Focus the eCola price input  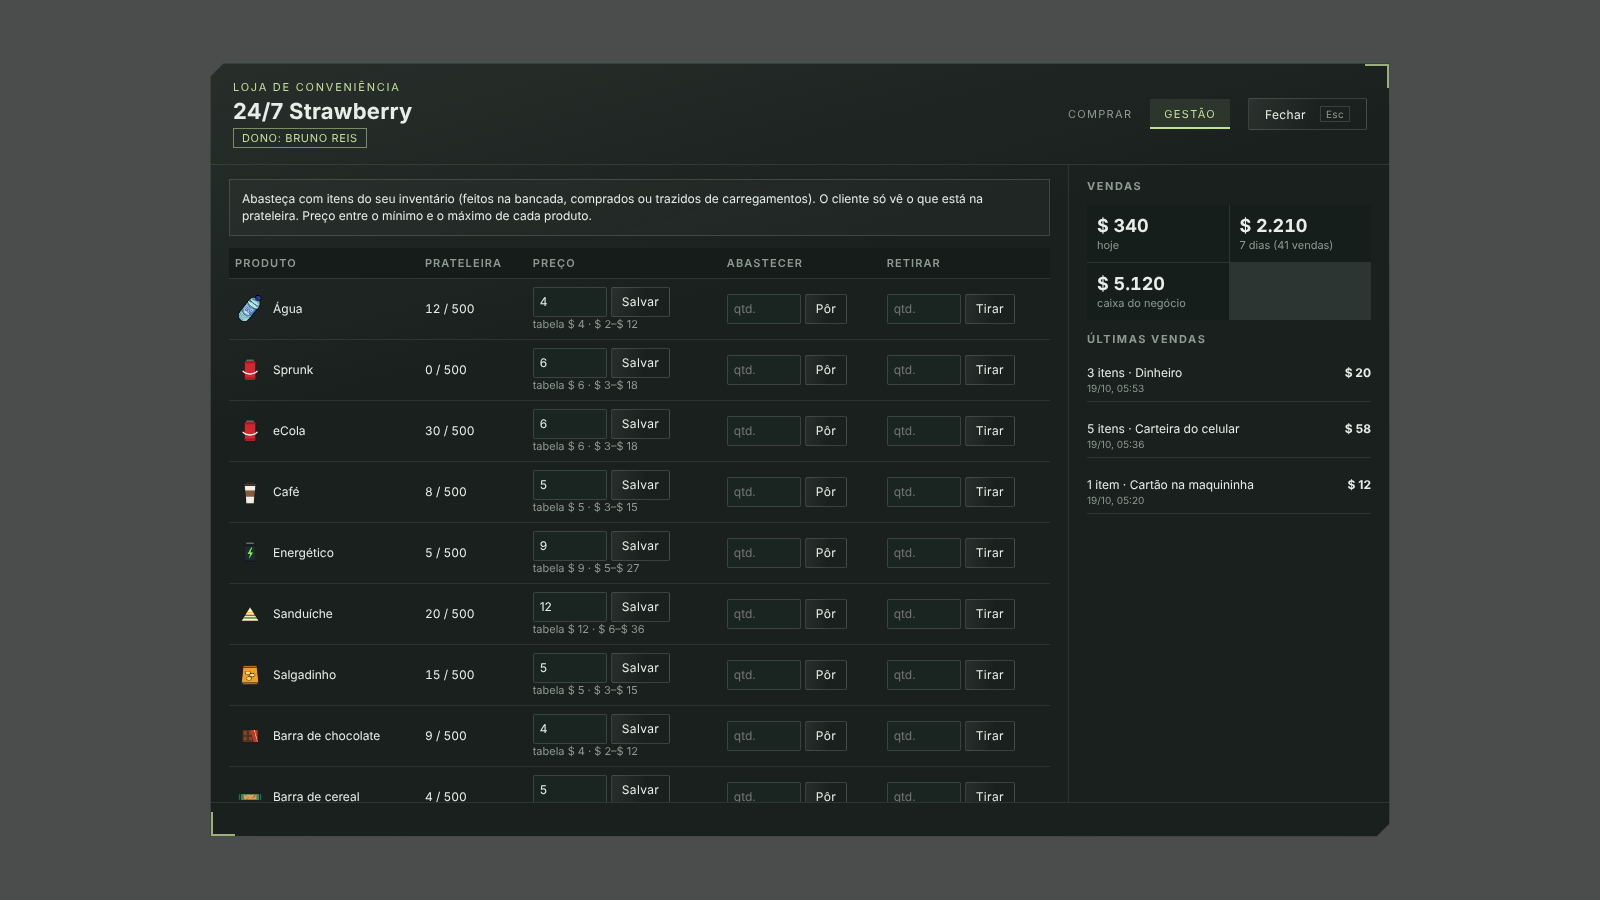(570, 424)
